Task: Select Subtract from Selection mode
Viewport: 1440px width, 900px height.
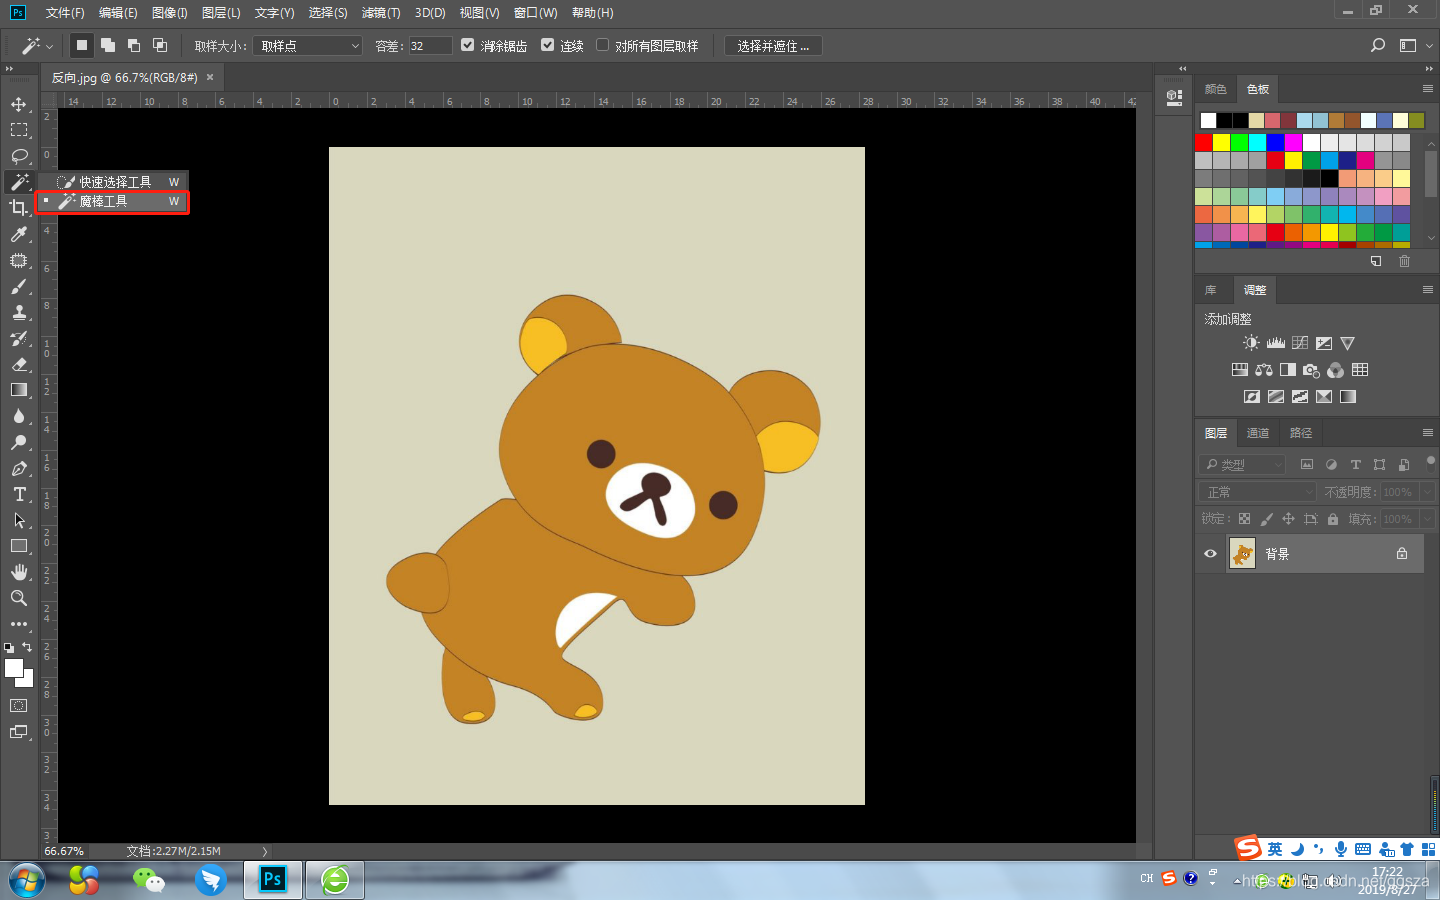Action: (134, 45)
